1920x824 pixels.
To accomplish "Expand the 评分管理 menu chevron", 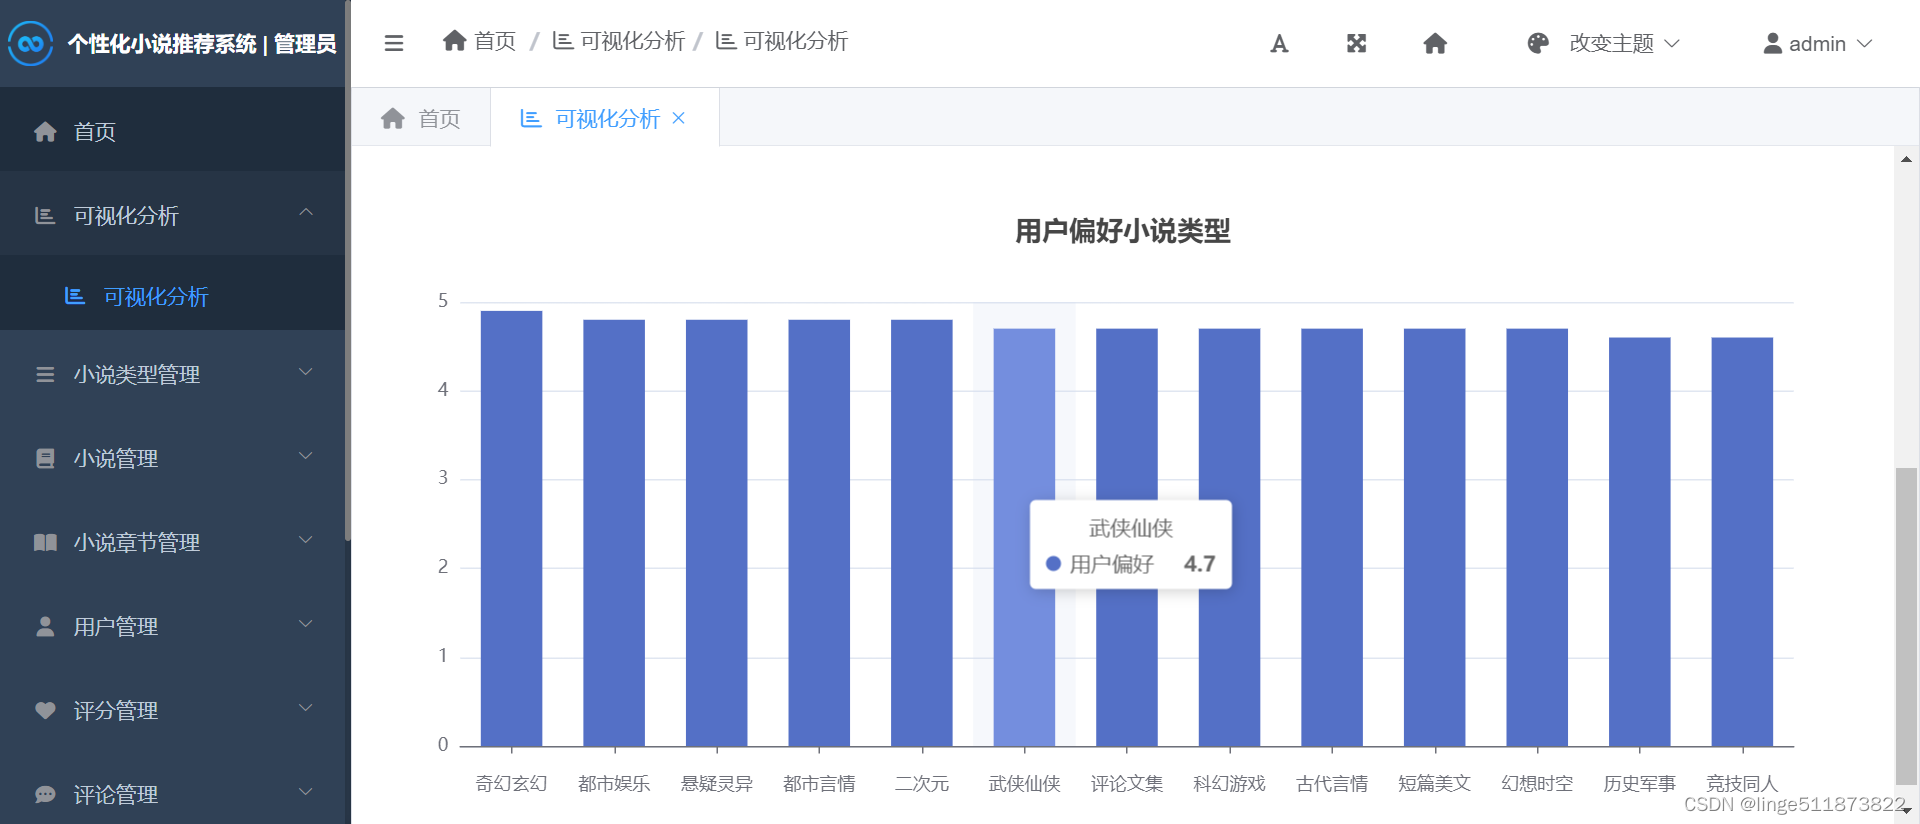I will 306,708.
